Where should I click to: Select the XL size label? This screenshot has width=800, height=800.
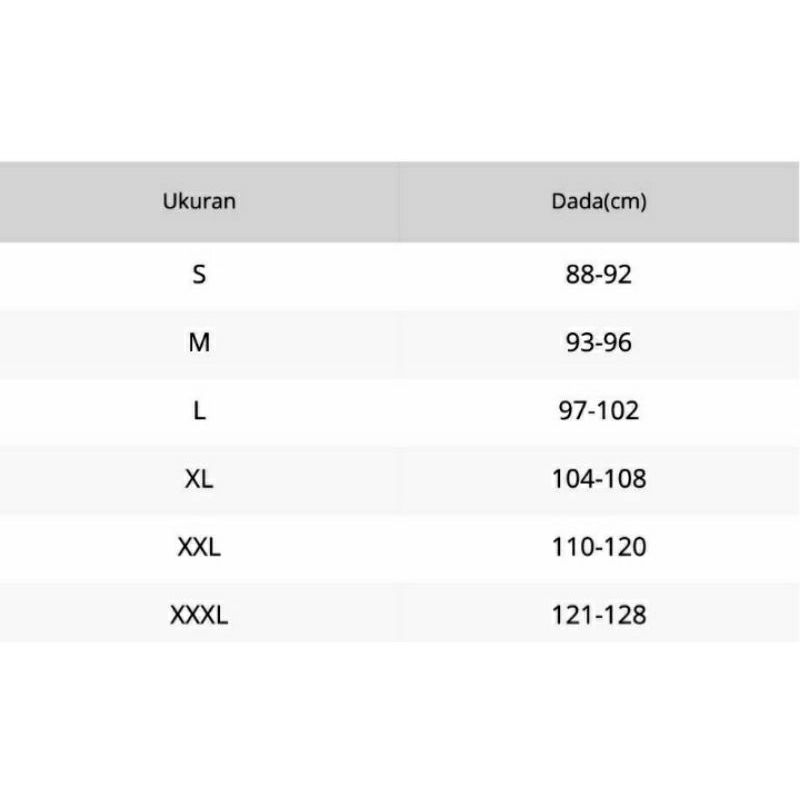tap(199, 478)
